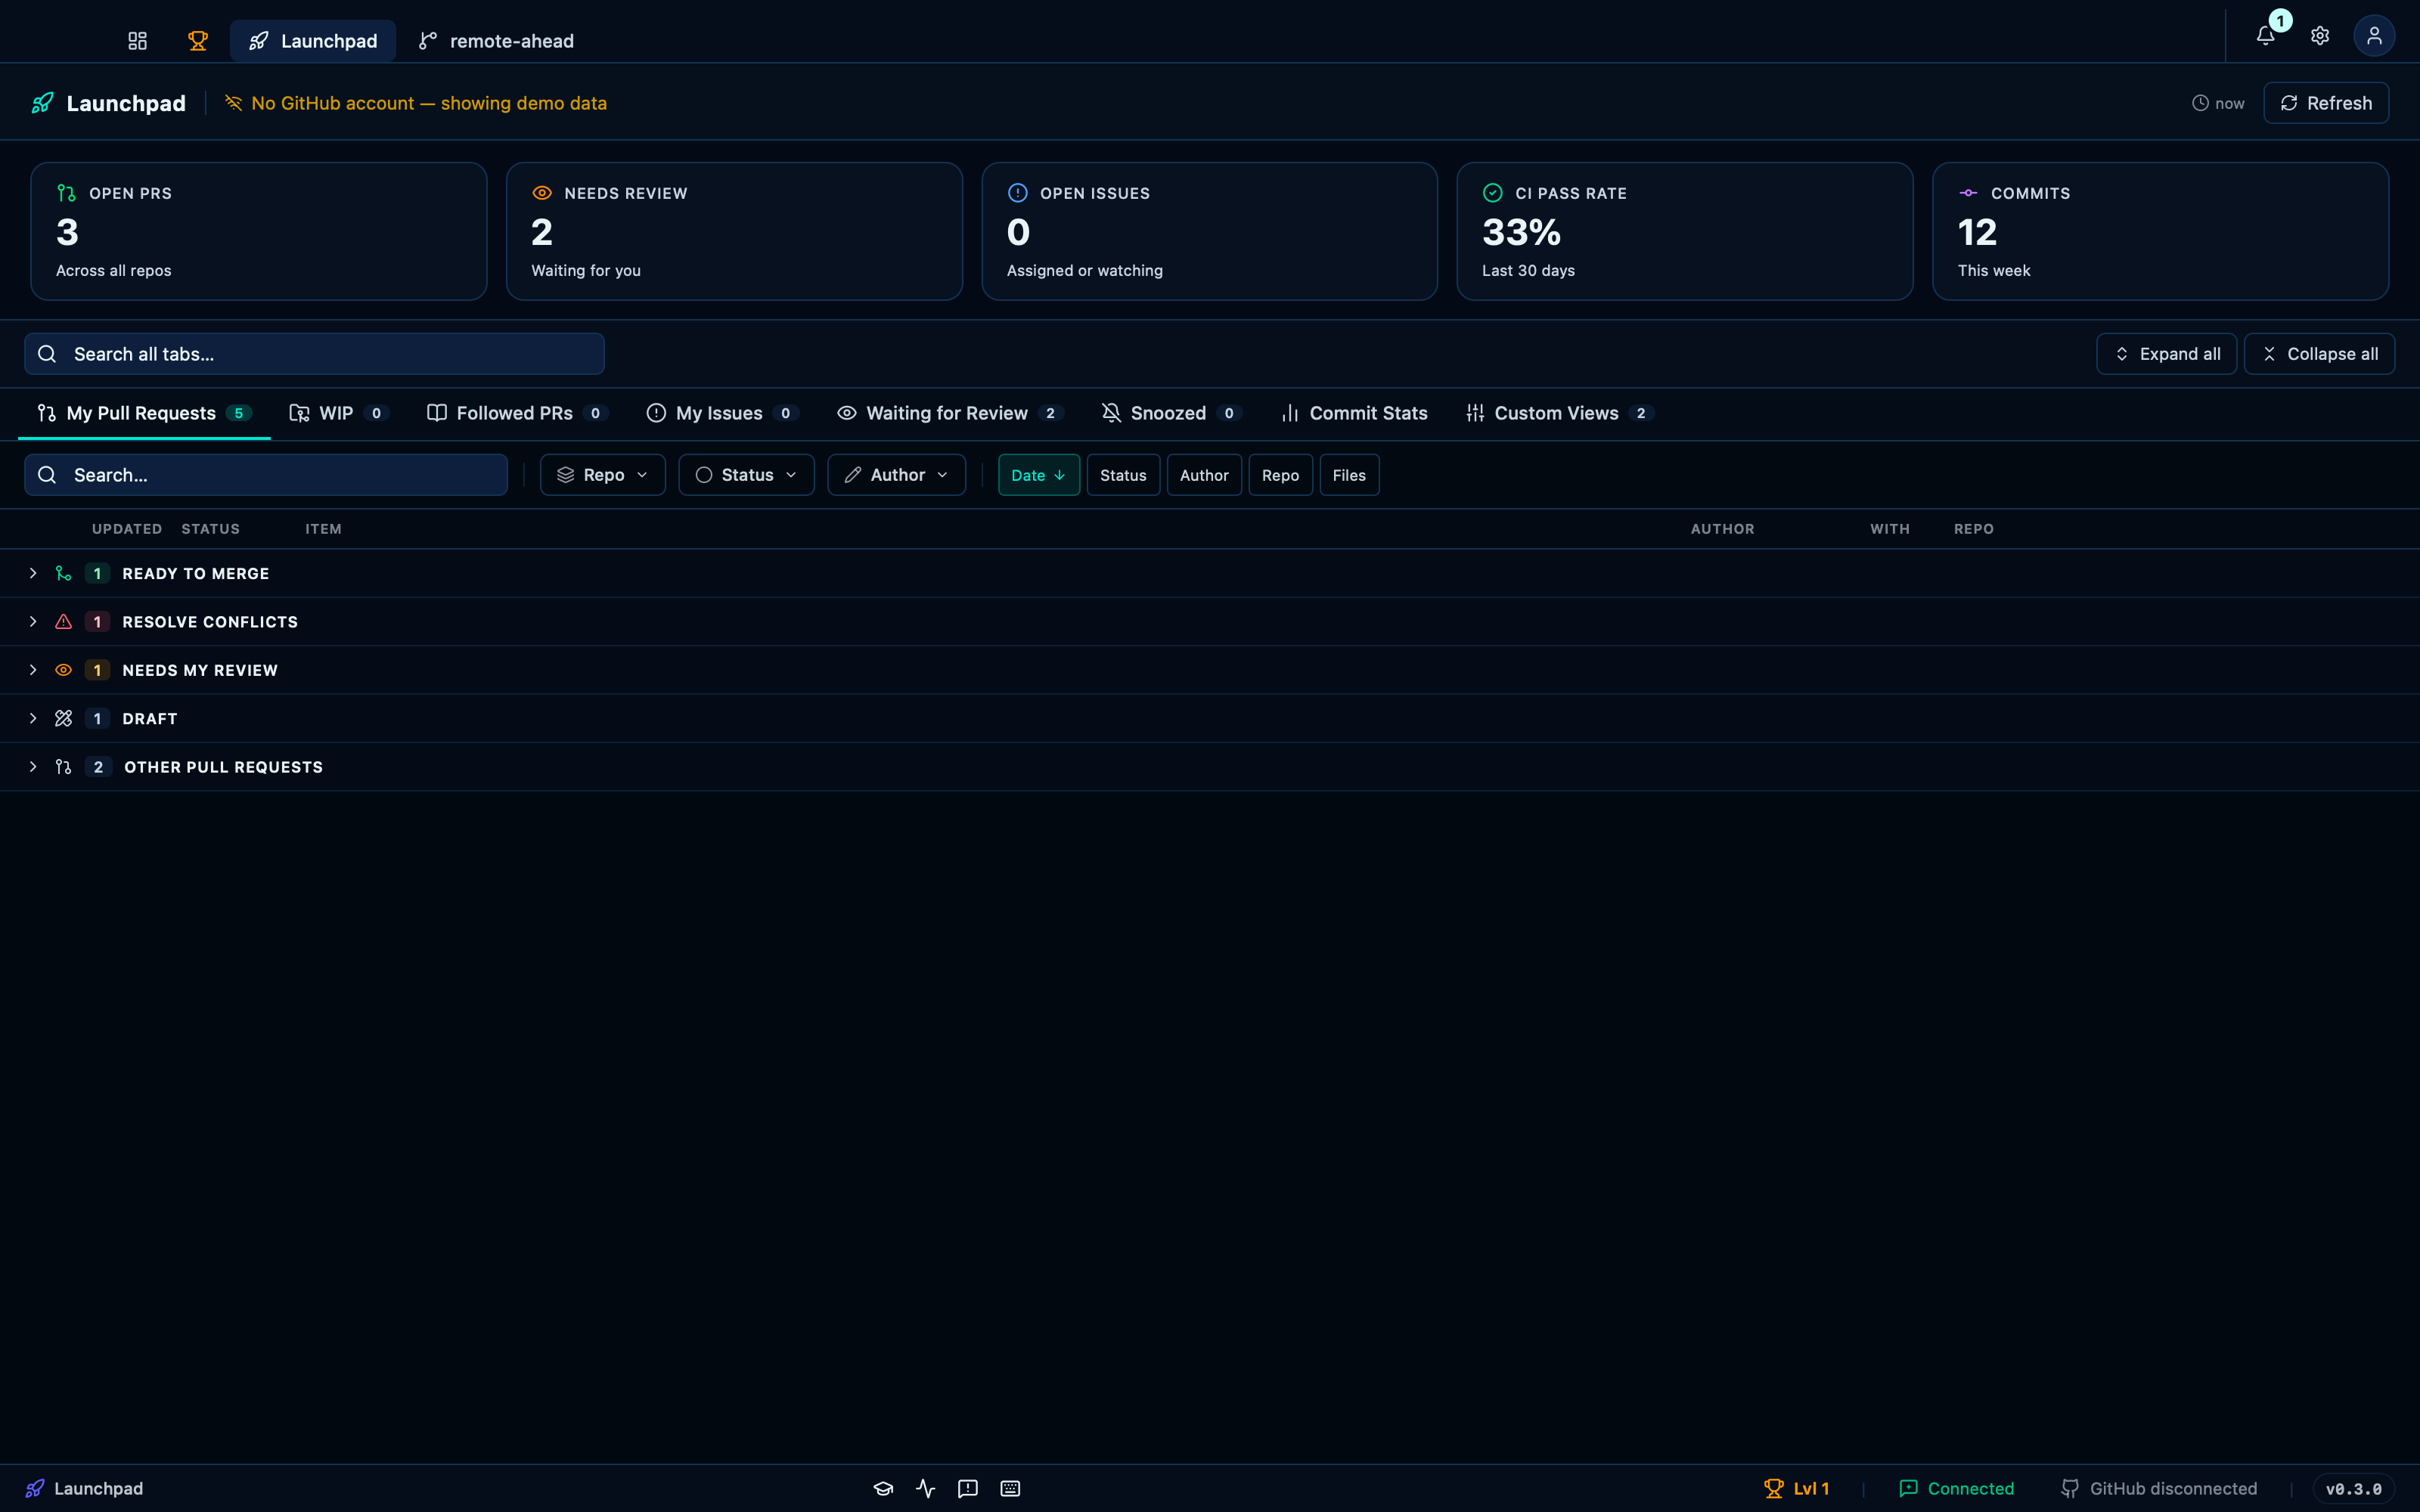This screenshot has width=2420, height=1512.
Task: Expand the Ready to Merge group
Action: coord(1210,573)
